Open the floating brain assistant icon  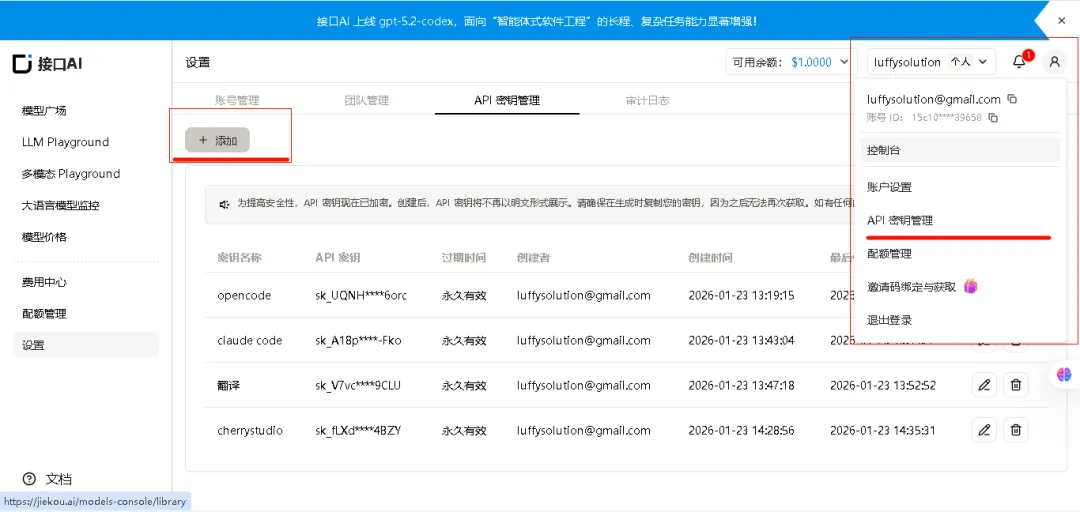tap(1065, 374)
